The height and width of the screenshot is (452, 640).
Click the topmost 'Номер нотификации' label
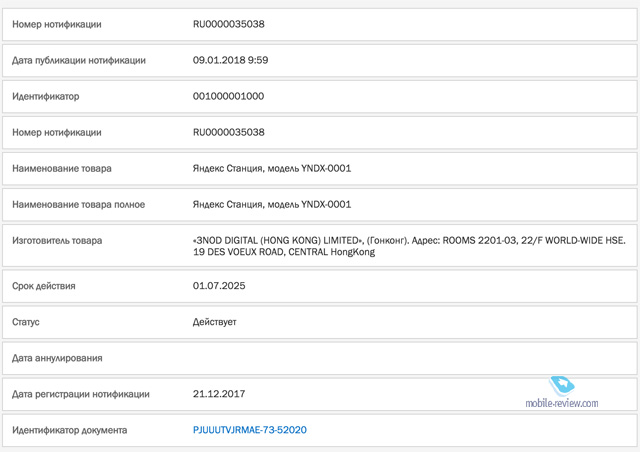point(56,23)
